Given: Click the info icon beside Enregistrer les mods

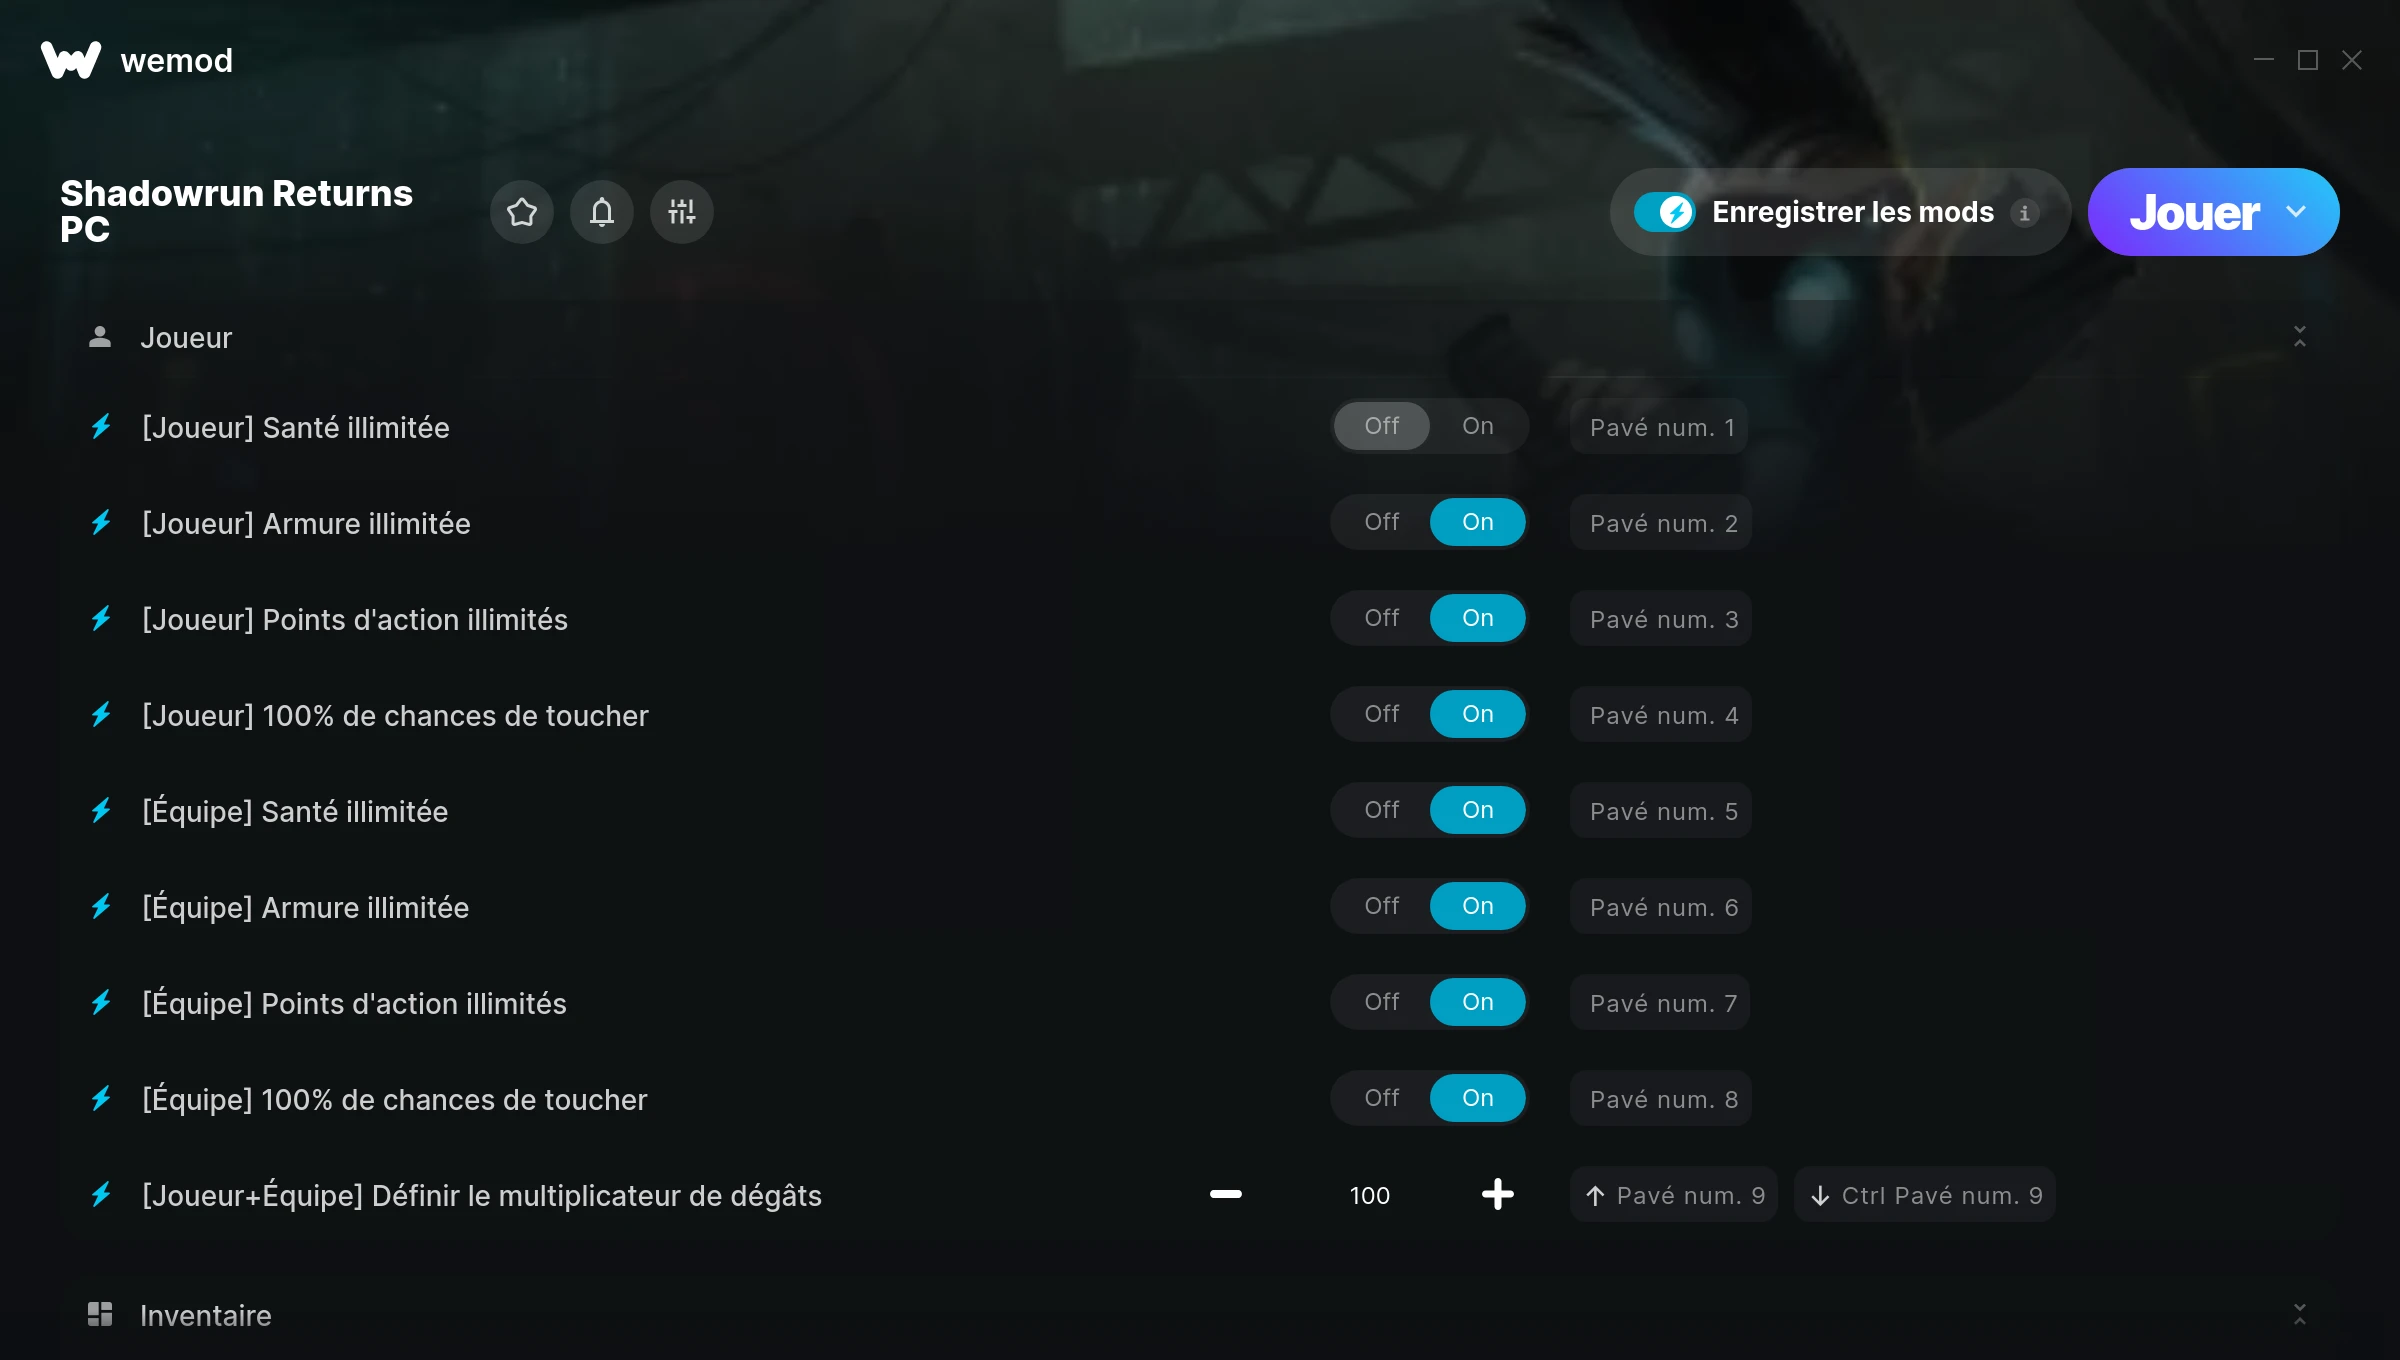Looking at the screenshot, I should click(2025, 213).
